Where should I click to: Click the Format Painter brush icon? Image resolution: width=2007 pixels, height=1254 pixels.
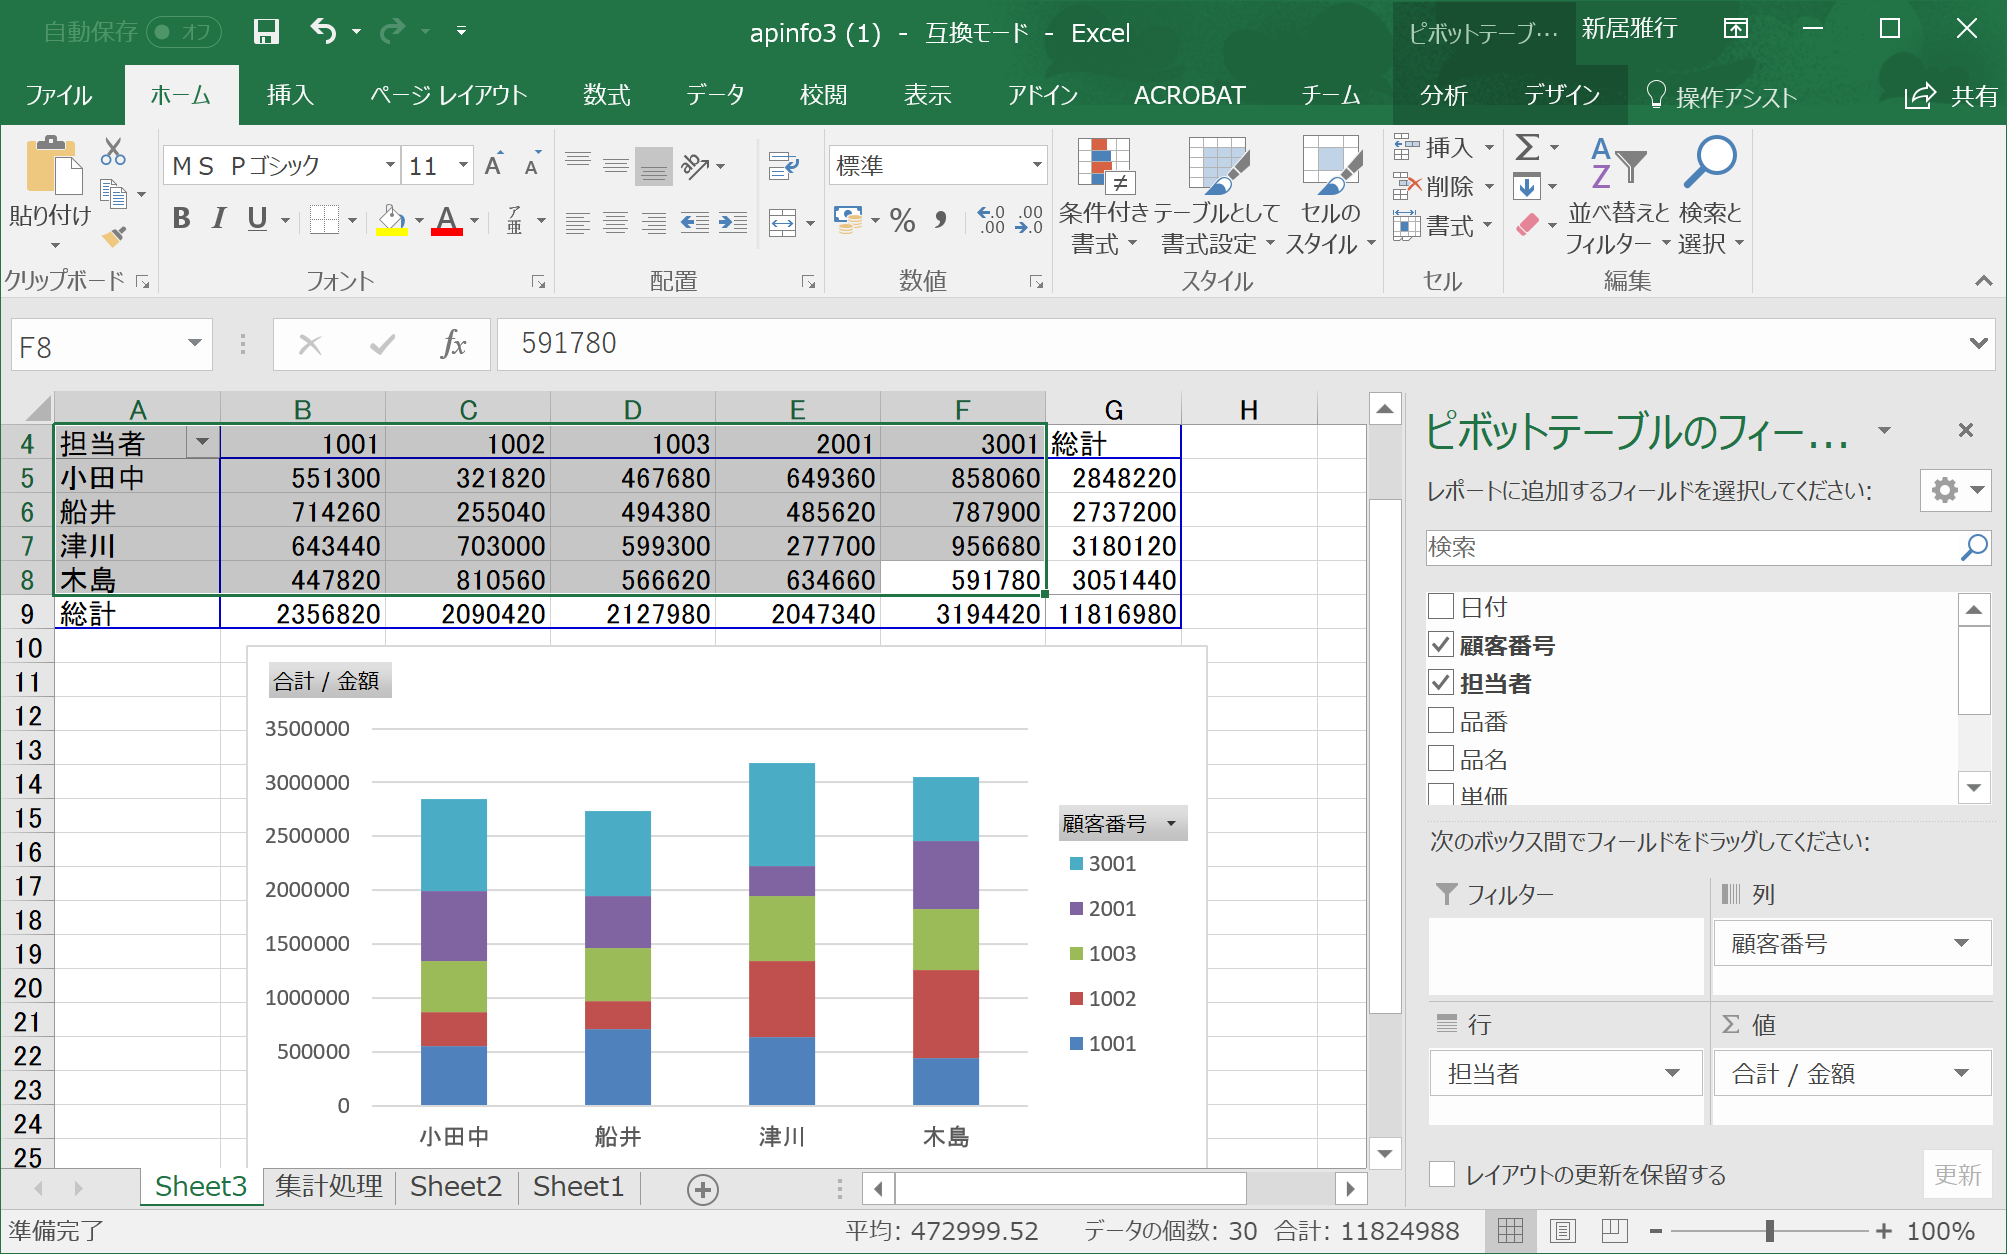(114, 237)
